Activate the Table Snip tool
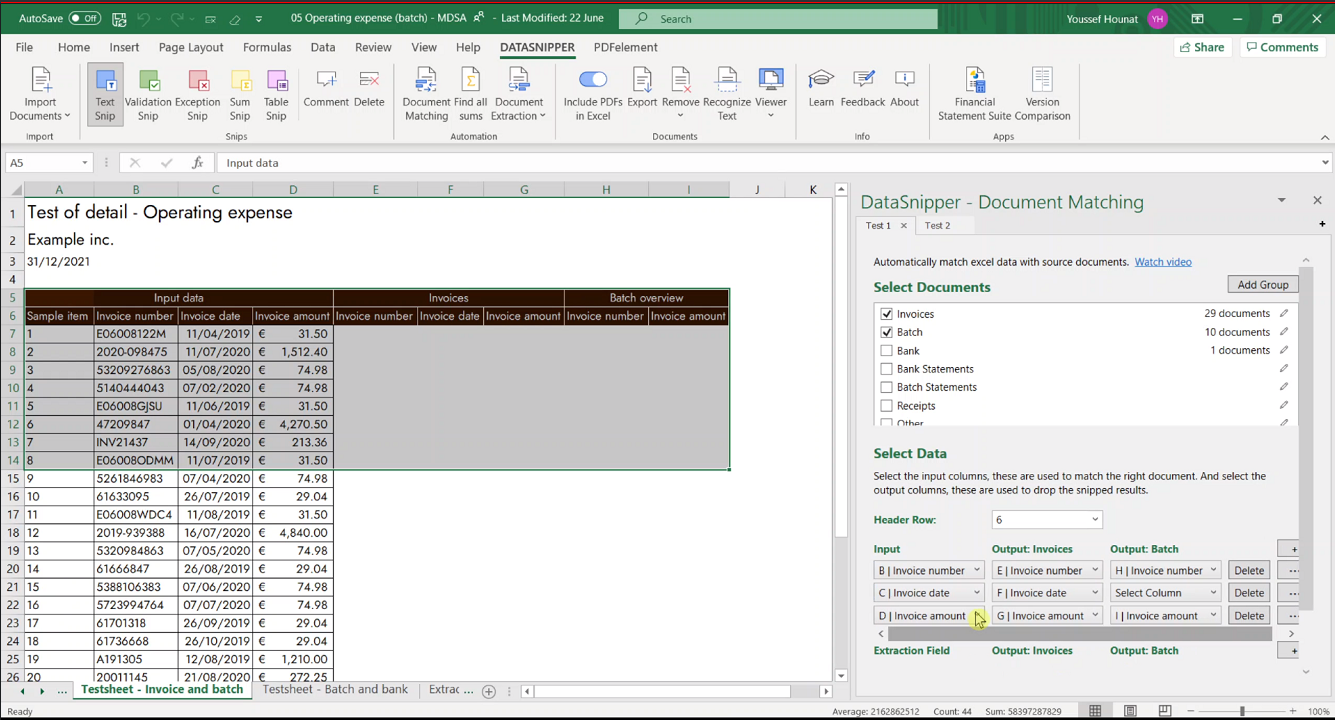The image size is (1335, 720). point(276,95)
